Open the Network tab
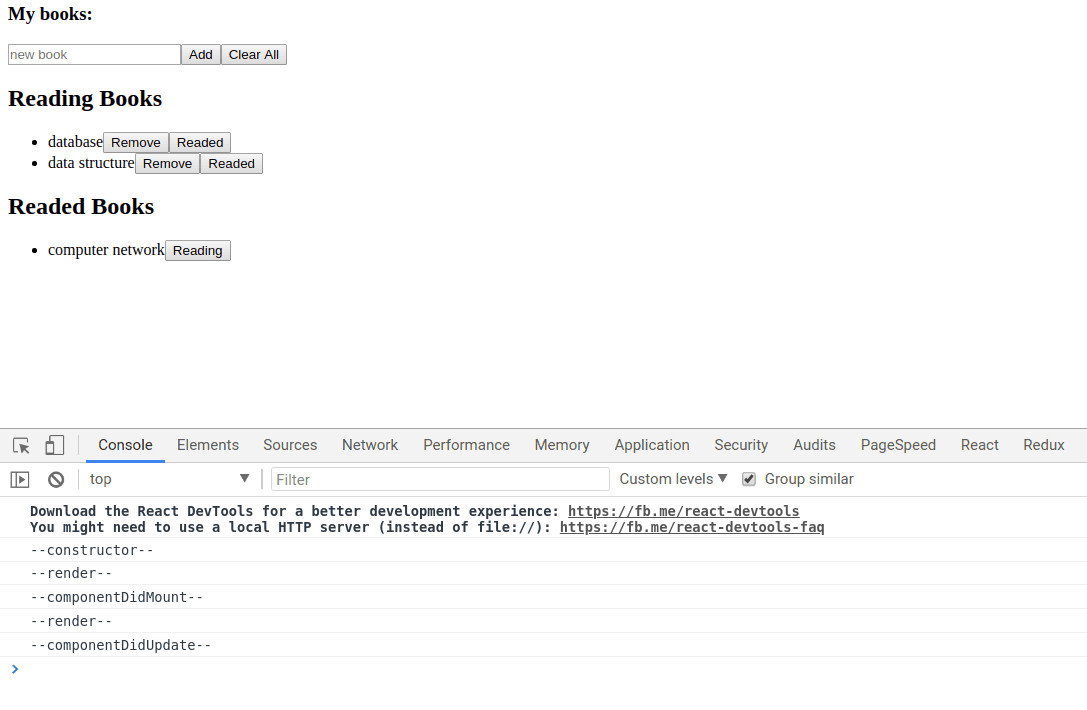The image size is (1087, 710). coord(370,445)
